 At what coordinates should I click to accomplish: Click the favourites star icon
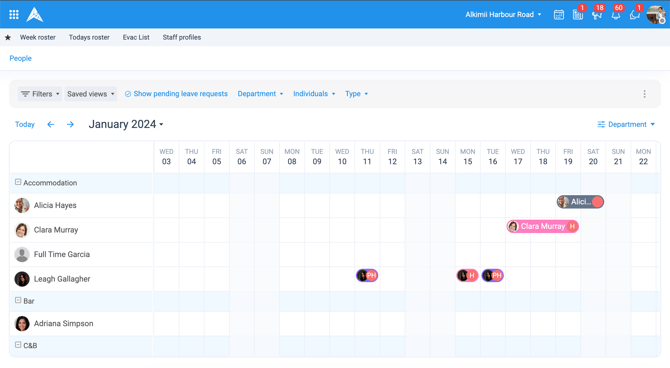(x=8, y=38)
